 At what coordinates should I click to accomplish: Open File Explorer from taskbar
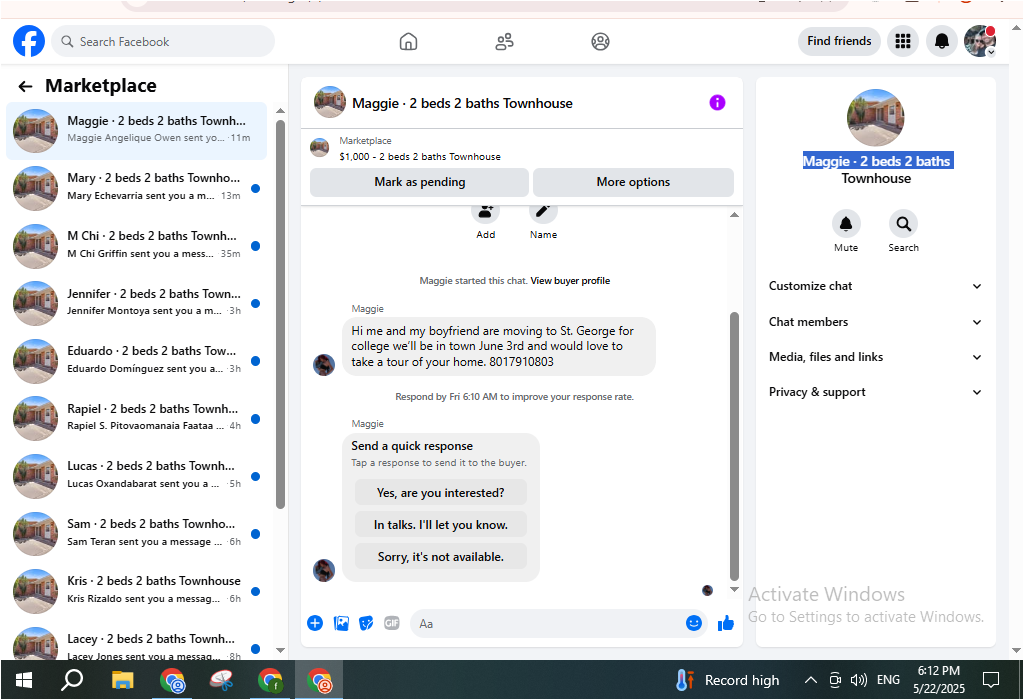(122, 680)
